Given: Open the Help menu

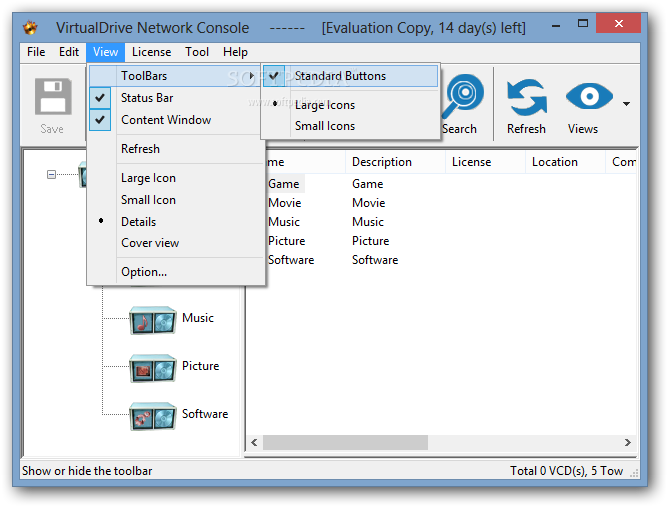Looking at the screenshot, I should tap(235, 52).
